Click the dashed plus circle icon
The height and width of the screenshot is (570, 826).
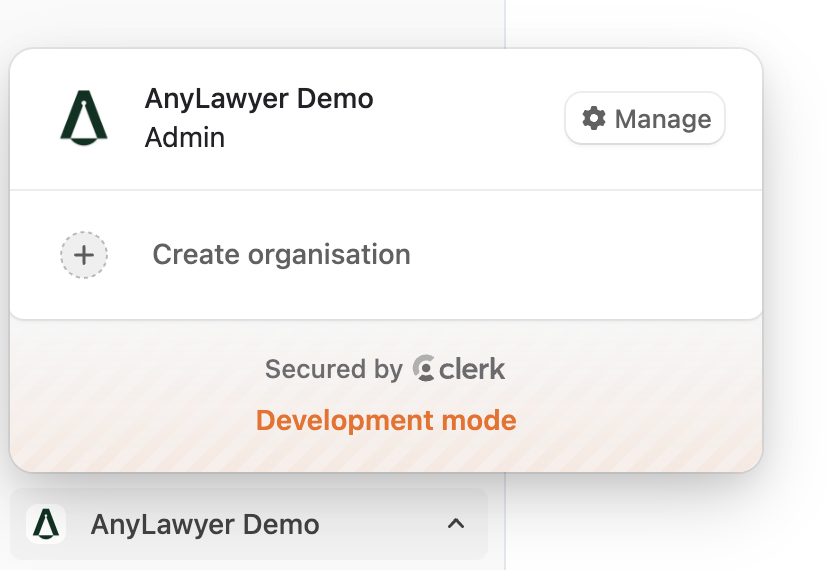click(84, 255)
